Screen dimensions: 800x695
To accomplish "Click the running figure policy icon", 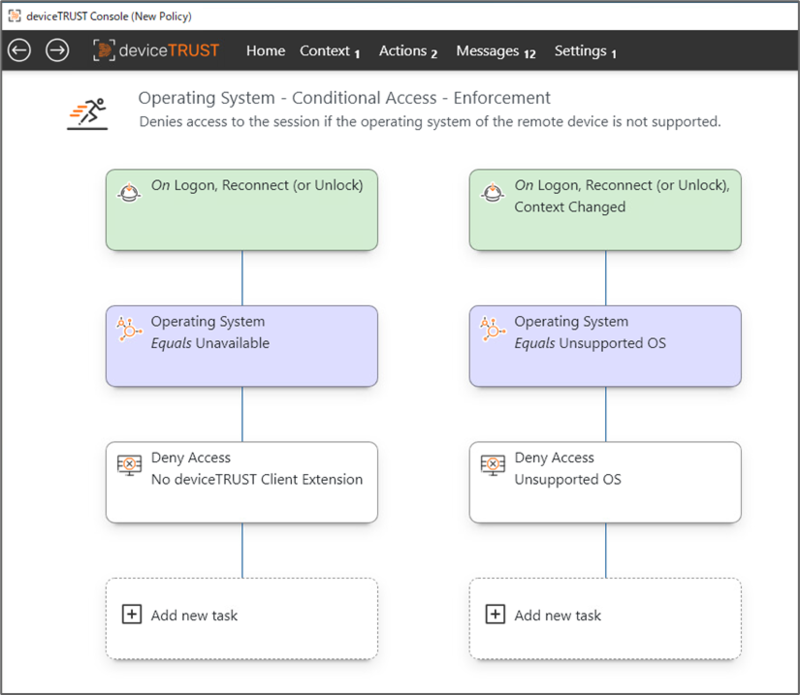I will 88,113.
